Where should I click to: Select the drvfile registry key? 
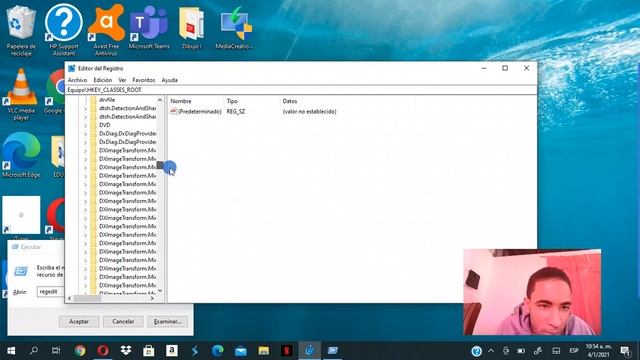(x=107, y=100)
